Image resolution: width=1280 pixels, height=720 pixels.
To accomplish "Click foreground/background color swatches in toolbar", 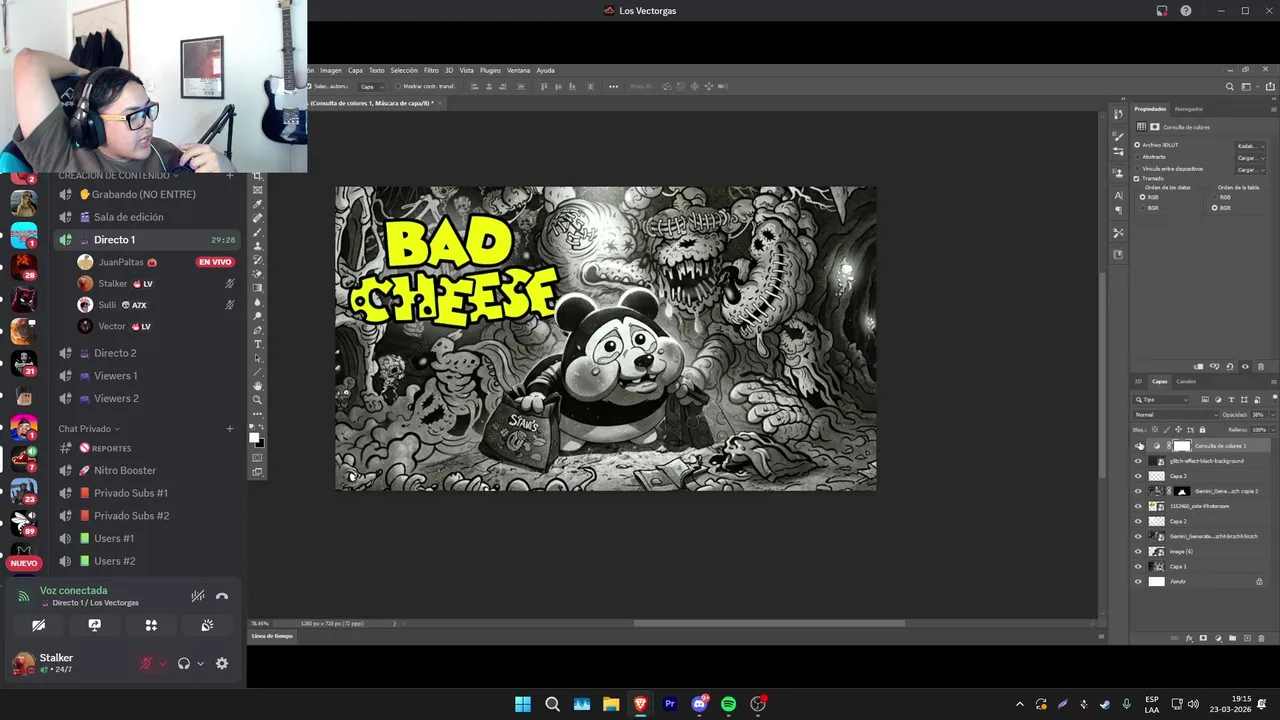I will 257,439.
